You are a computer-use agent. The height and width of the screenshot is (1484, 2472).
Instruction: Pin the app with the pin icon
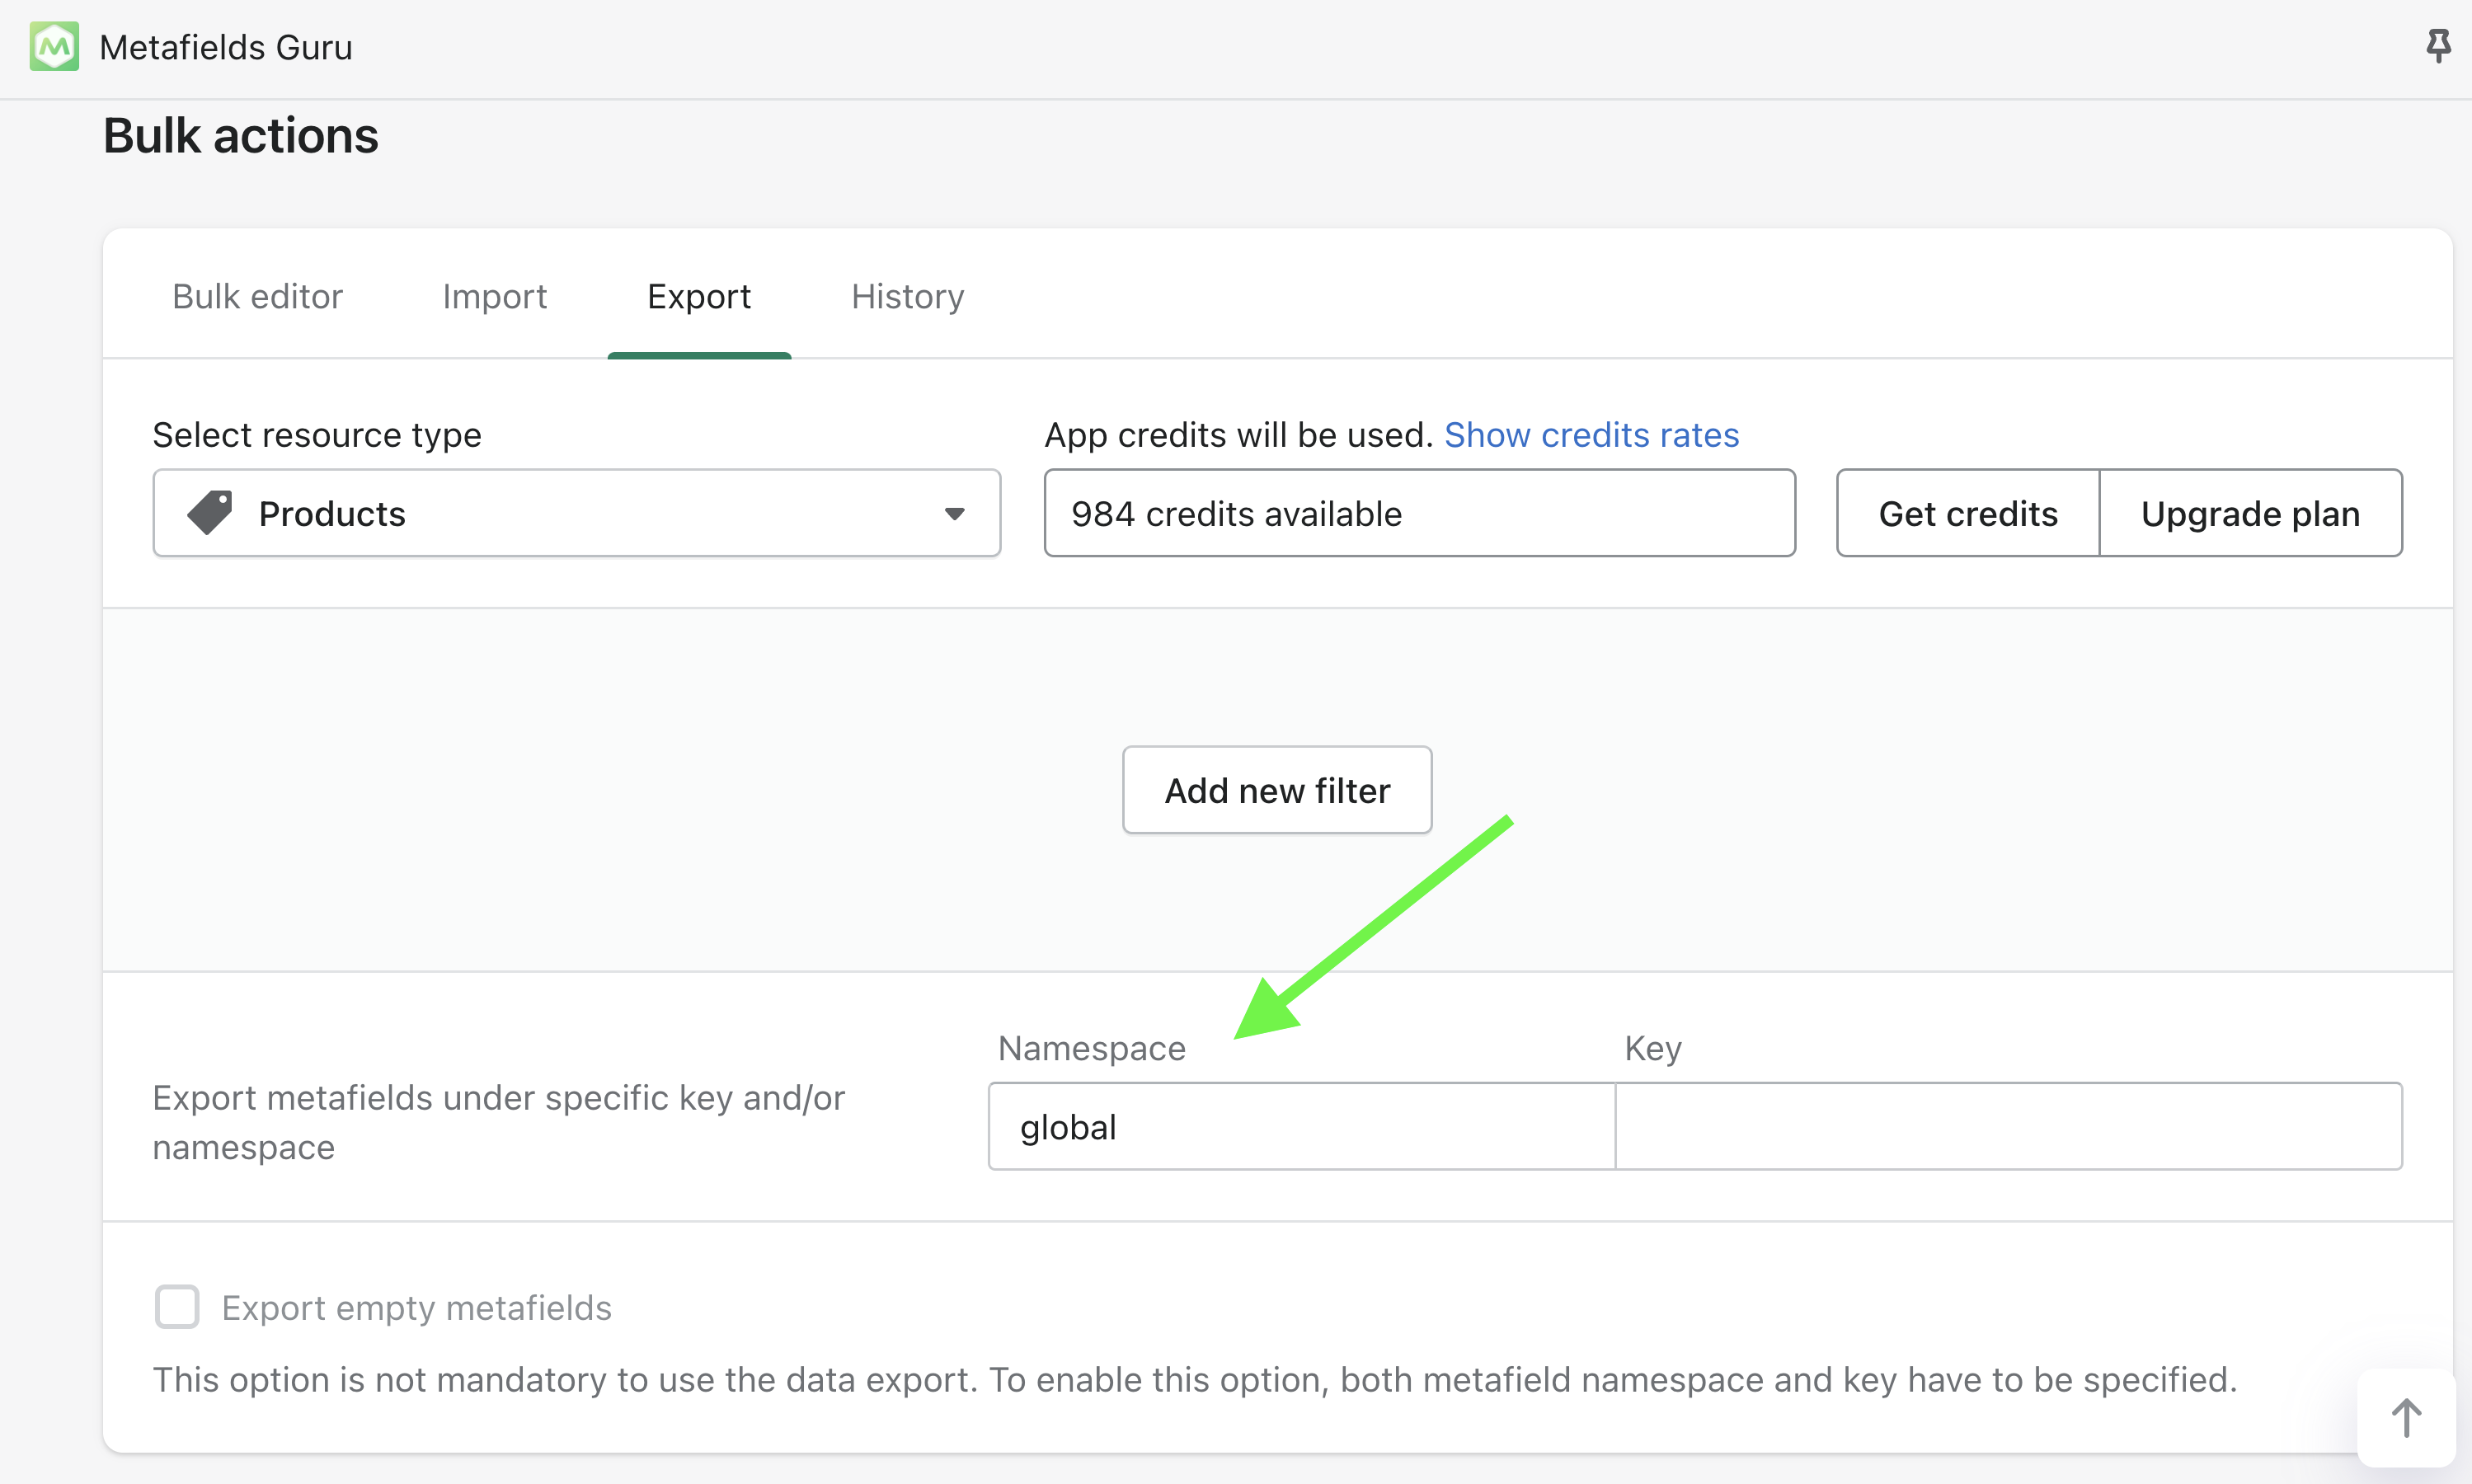(2438, 45)
